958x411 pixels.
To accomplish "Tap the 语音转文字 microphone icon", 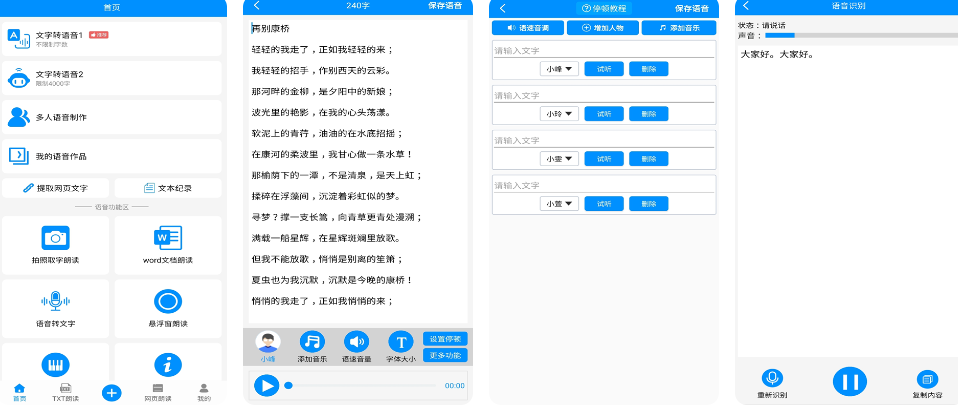I will (x=55, y=301).
